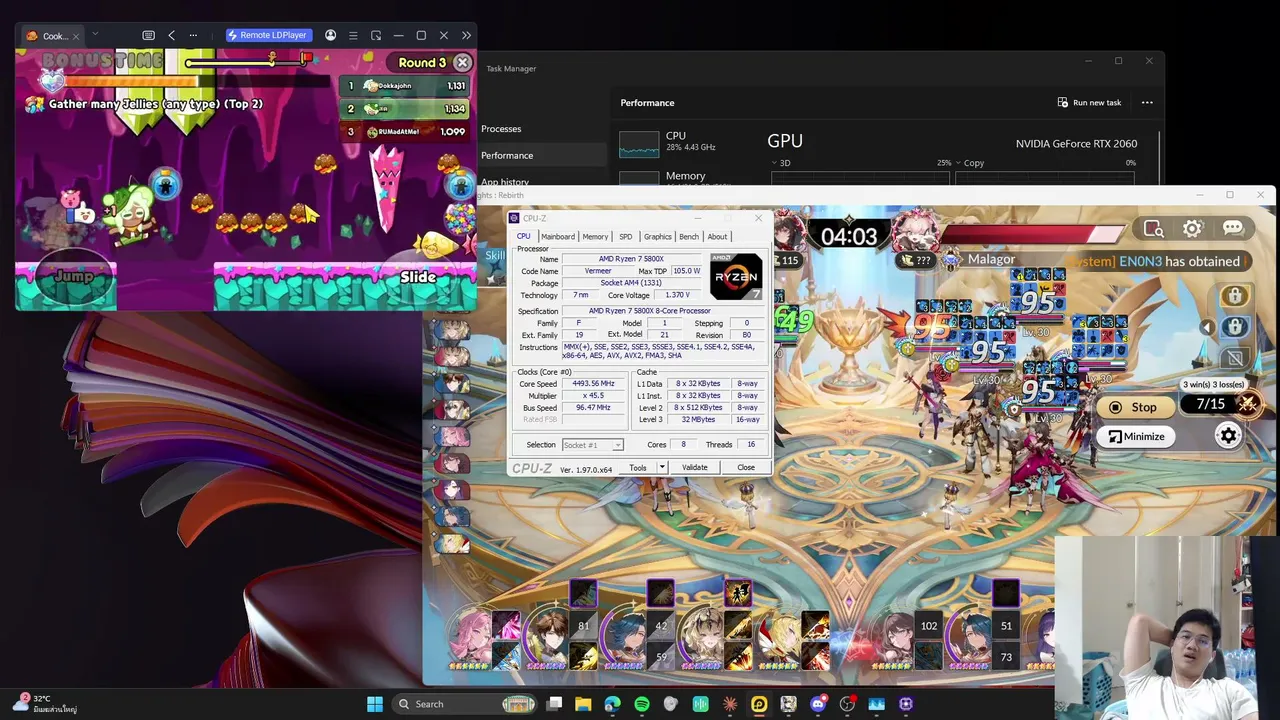Click the Tools button in CPU-Z

coord(638,468)
